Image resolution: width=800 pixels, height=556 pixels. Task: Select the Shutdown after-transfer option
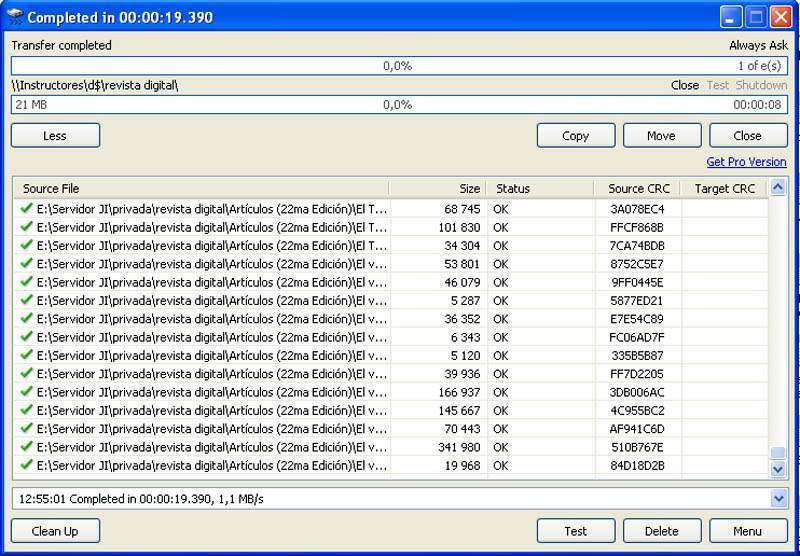coord(761,85)
